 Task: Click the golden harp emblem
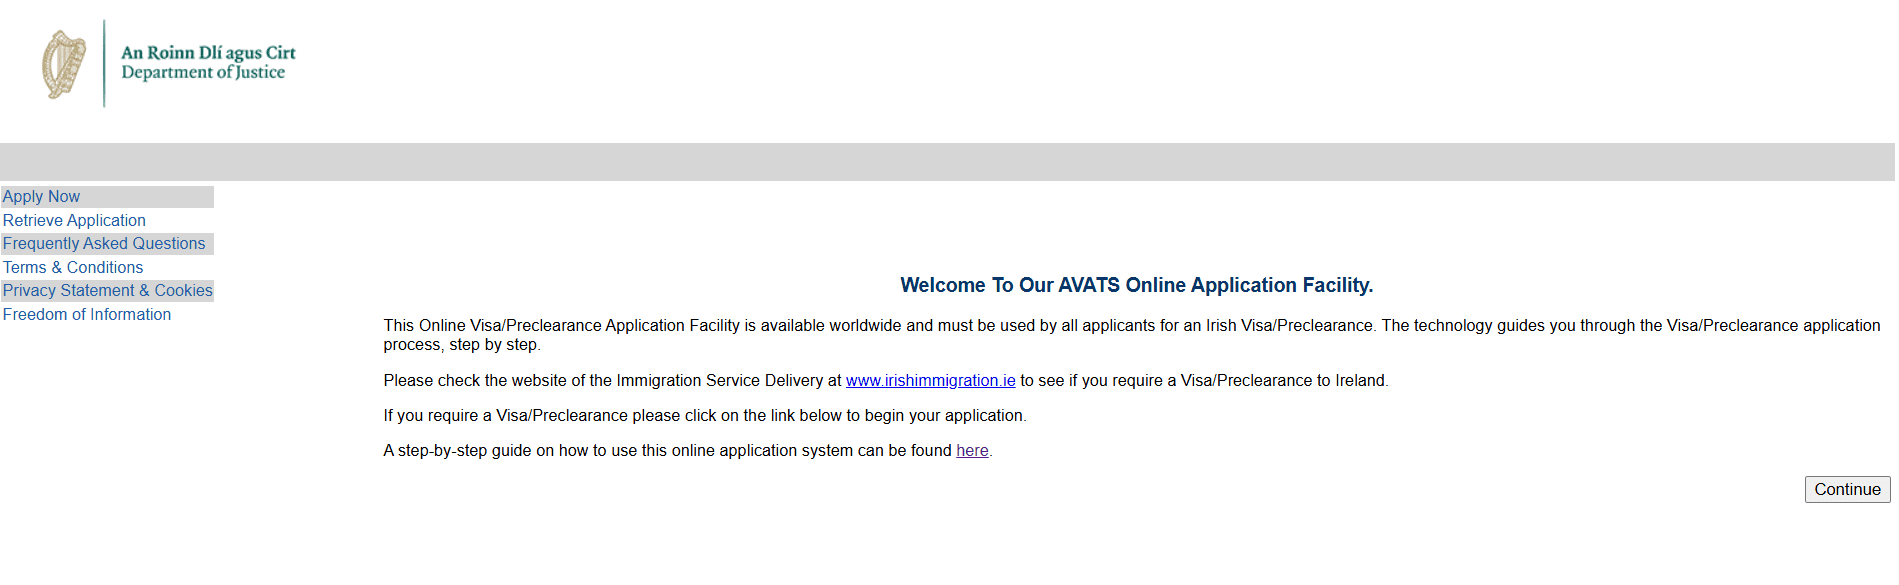(63, 64)
